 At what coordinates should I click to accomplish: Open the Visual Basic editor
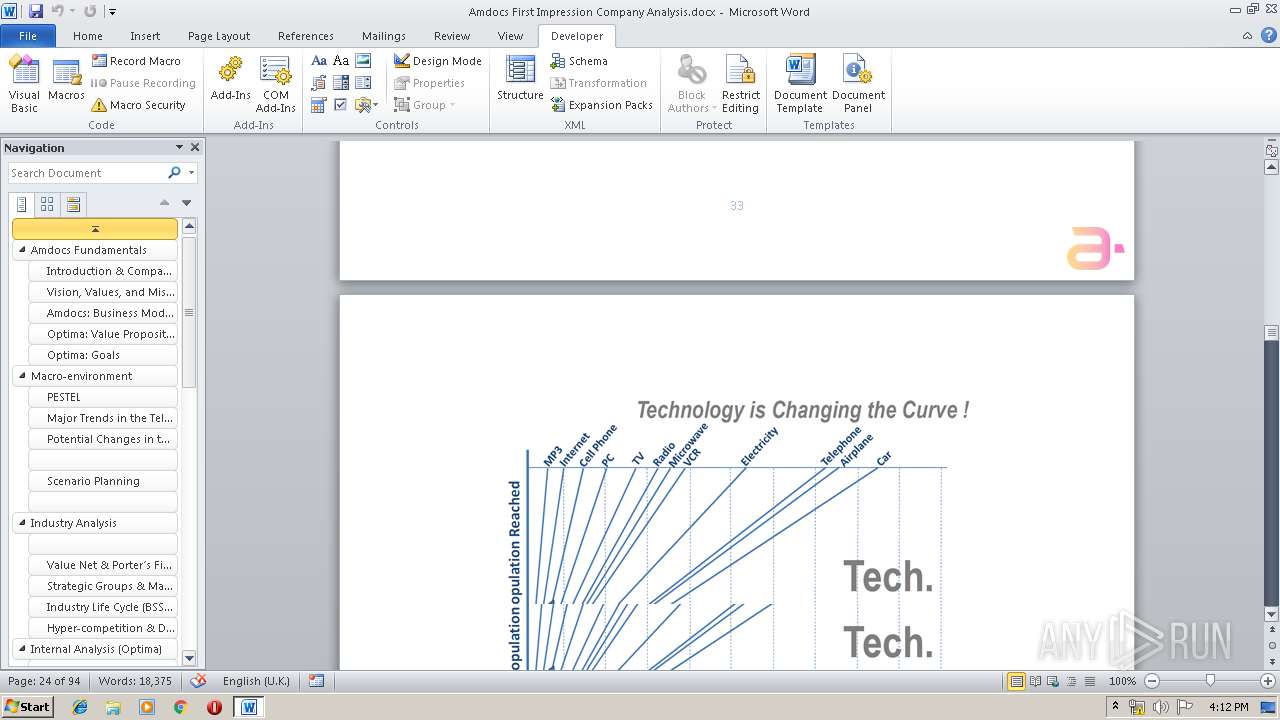(24, 84)
